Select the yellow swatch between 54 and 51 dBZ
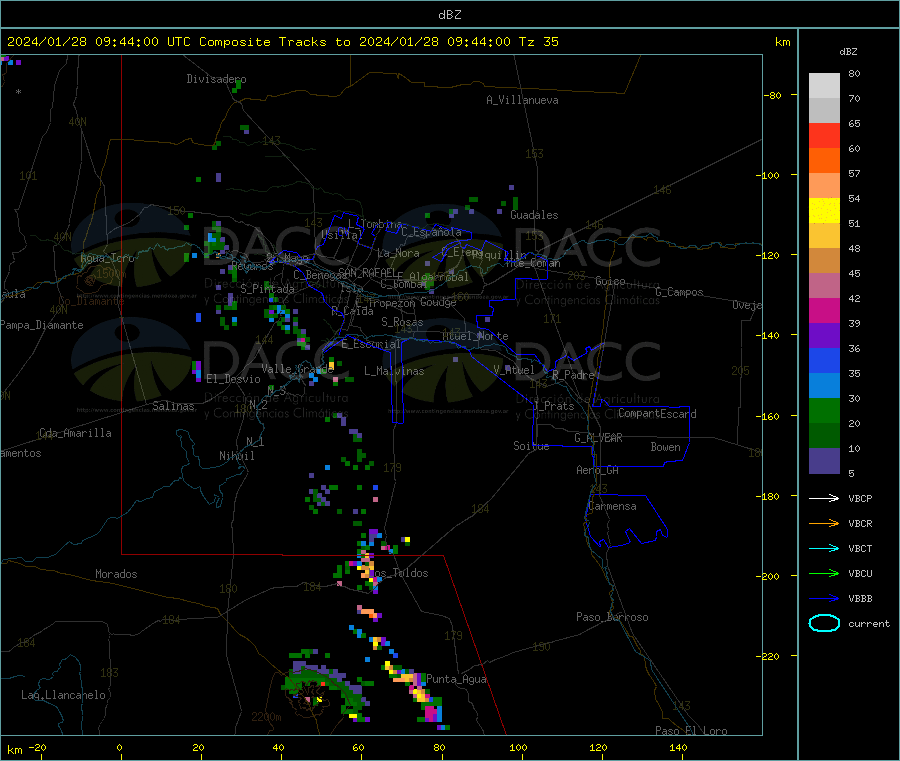900x761 pixels. 824,211
